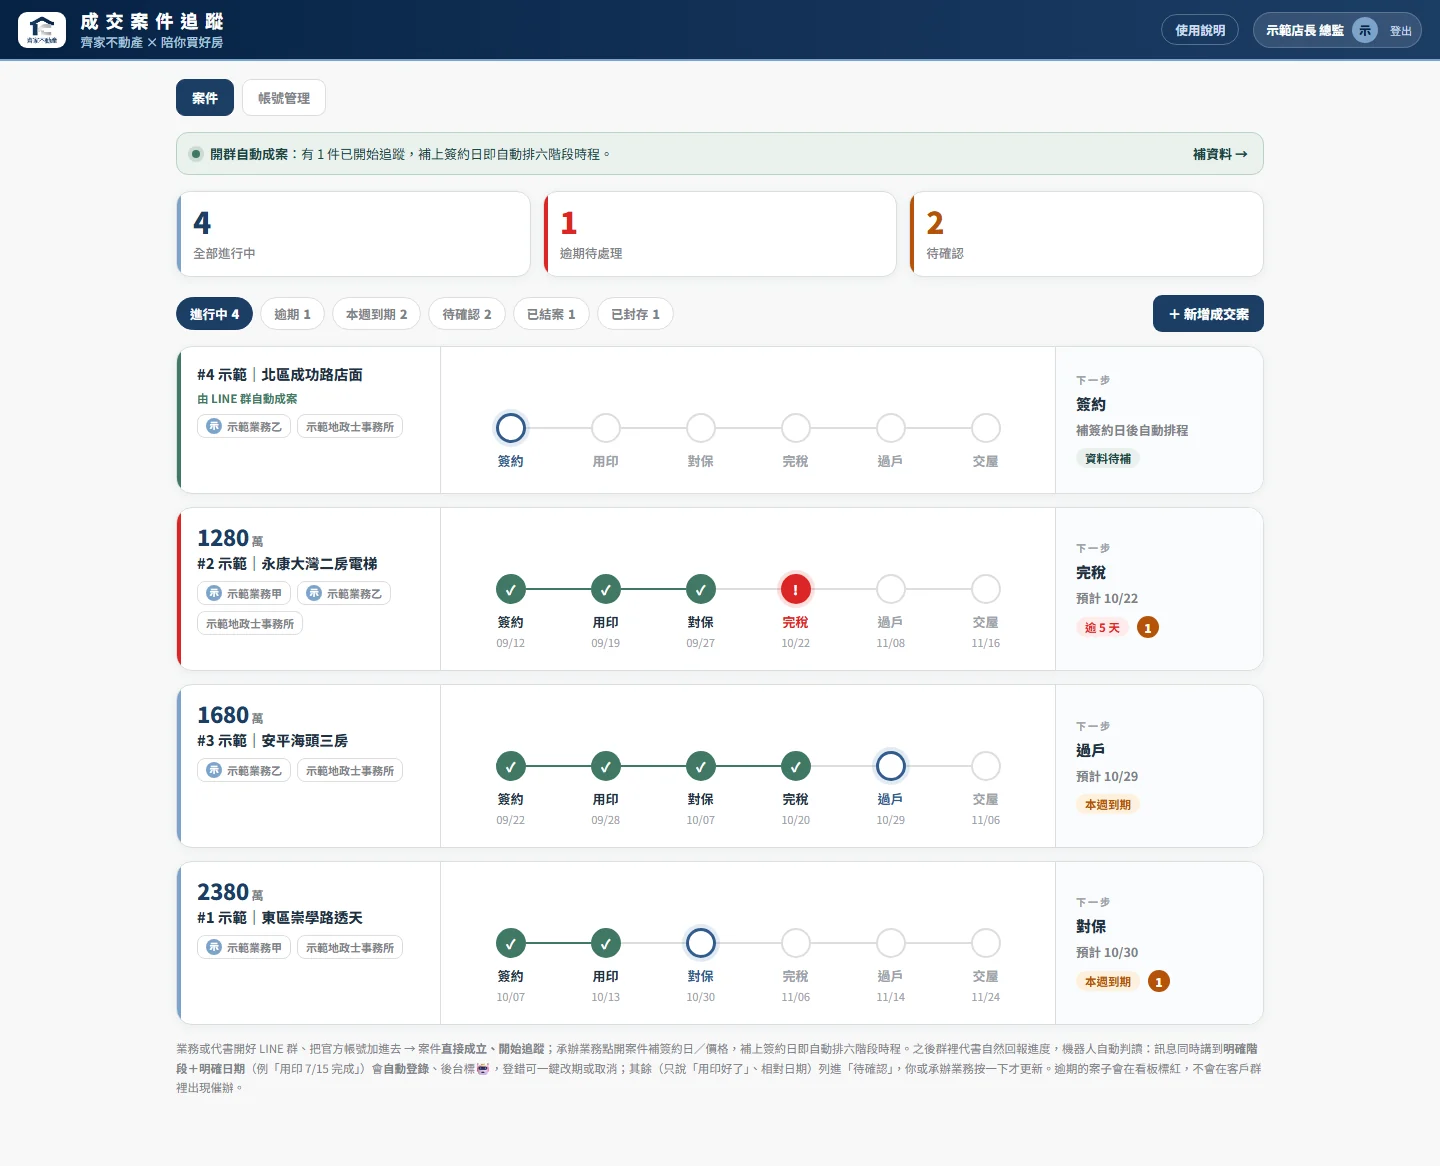Image resolution: width=1440 pixels, height=1166 pixels.
Task: Click the 資料待補 status tag
Action: point(1108,459)
